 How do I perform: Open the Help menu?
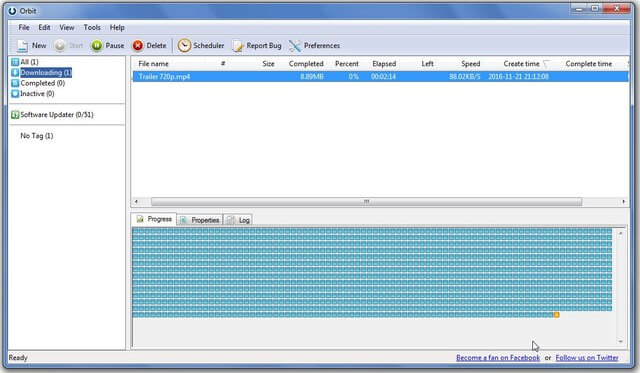(117, 27)
